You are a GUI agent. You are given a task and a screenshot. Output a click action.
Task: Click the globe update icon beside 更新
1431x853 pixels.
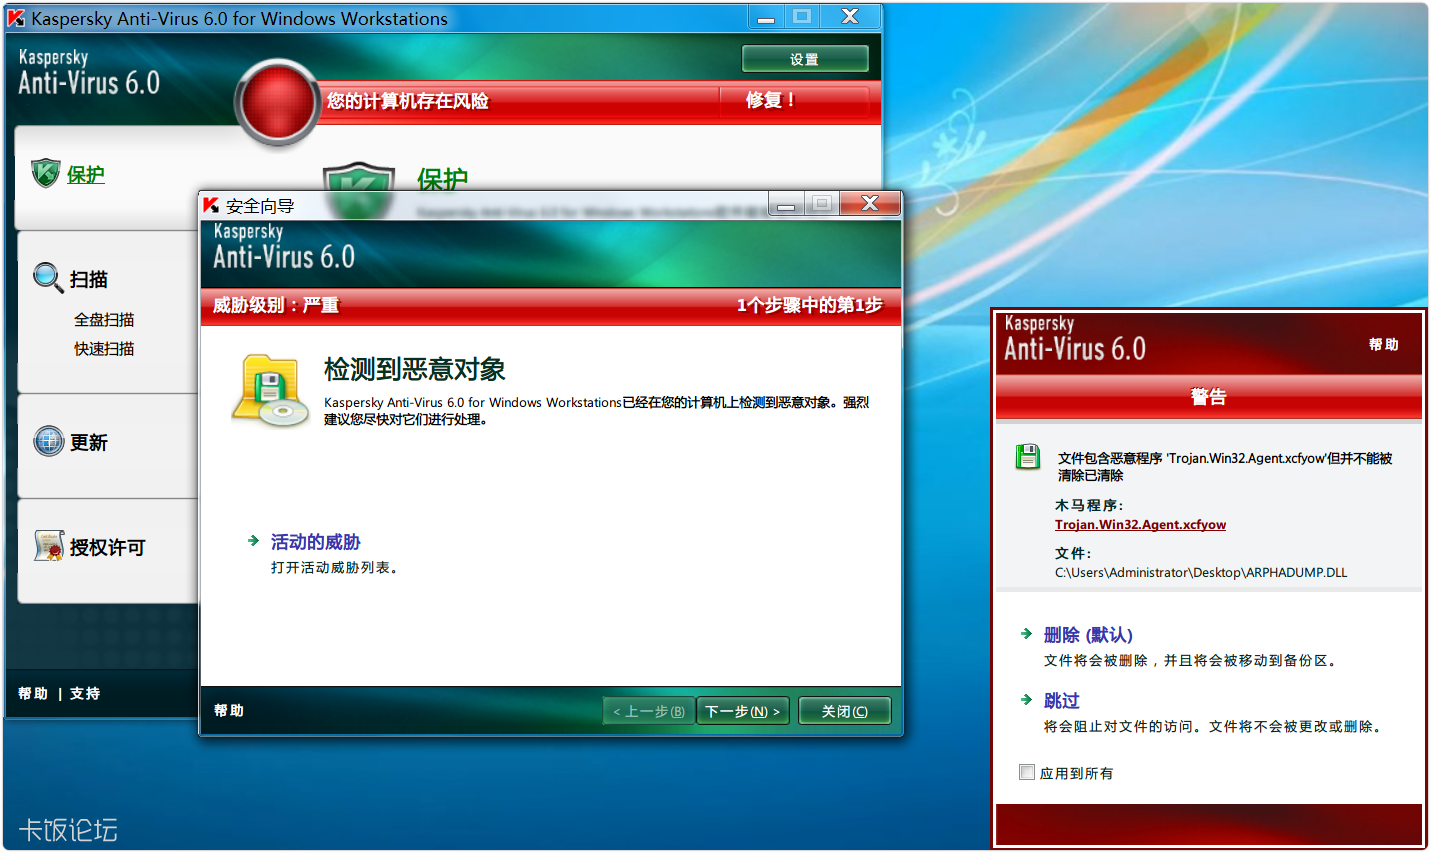[48, 441]
